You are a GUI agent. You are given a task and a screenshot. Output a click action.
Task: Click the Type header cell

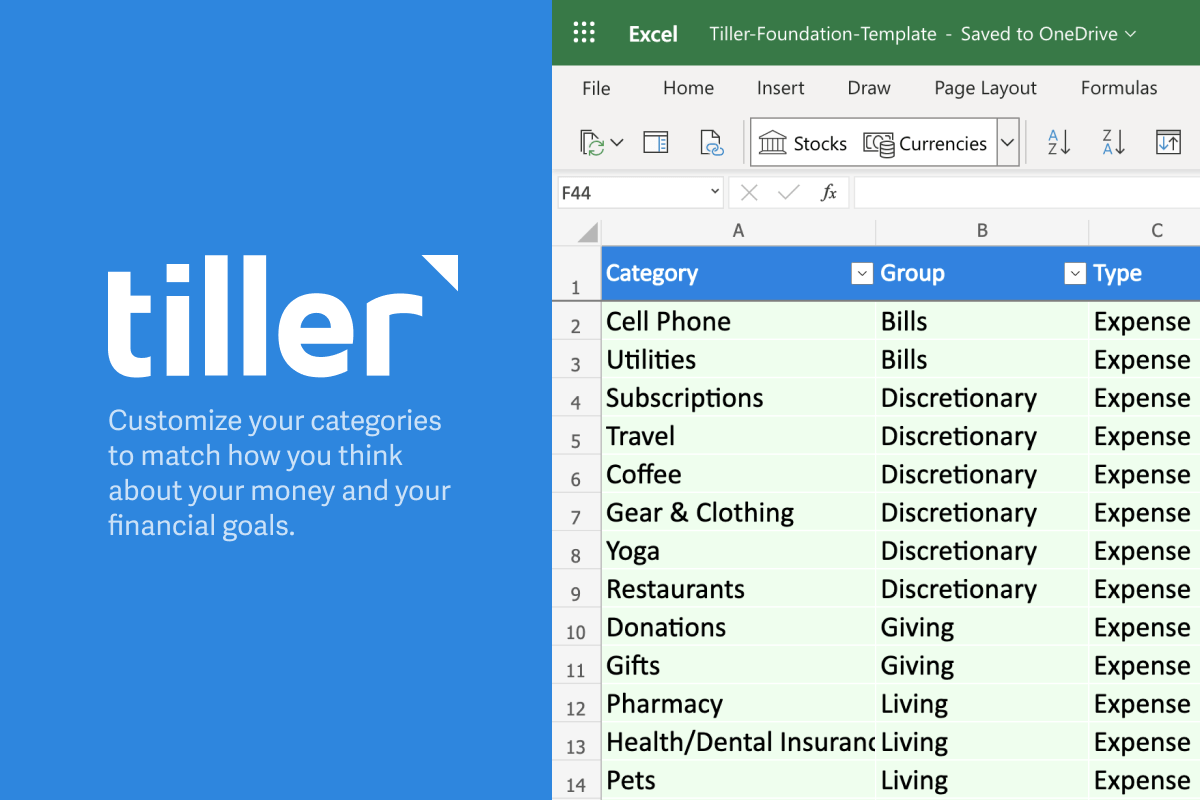(x=1145, y=274)
